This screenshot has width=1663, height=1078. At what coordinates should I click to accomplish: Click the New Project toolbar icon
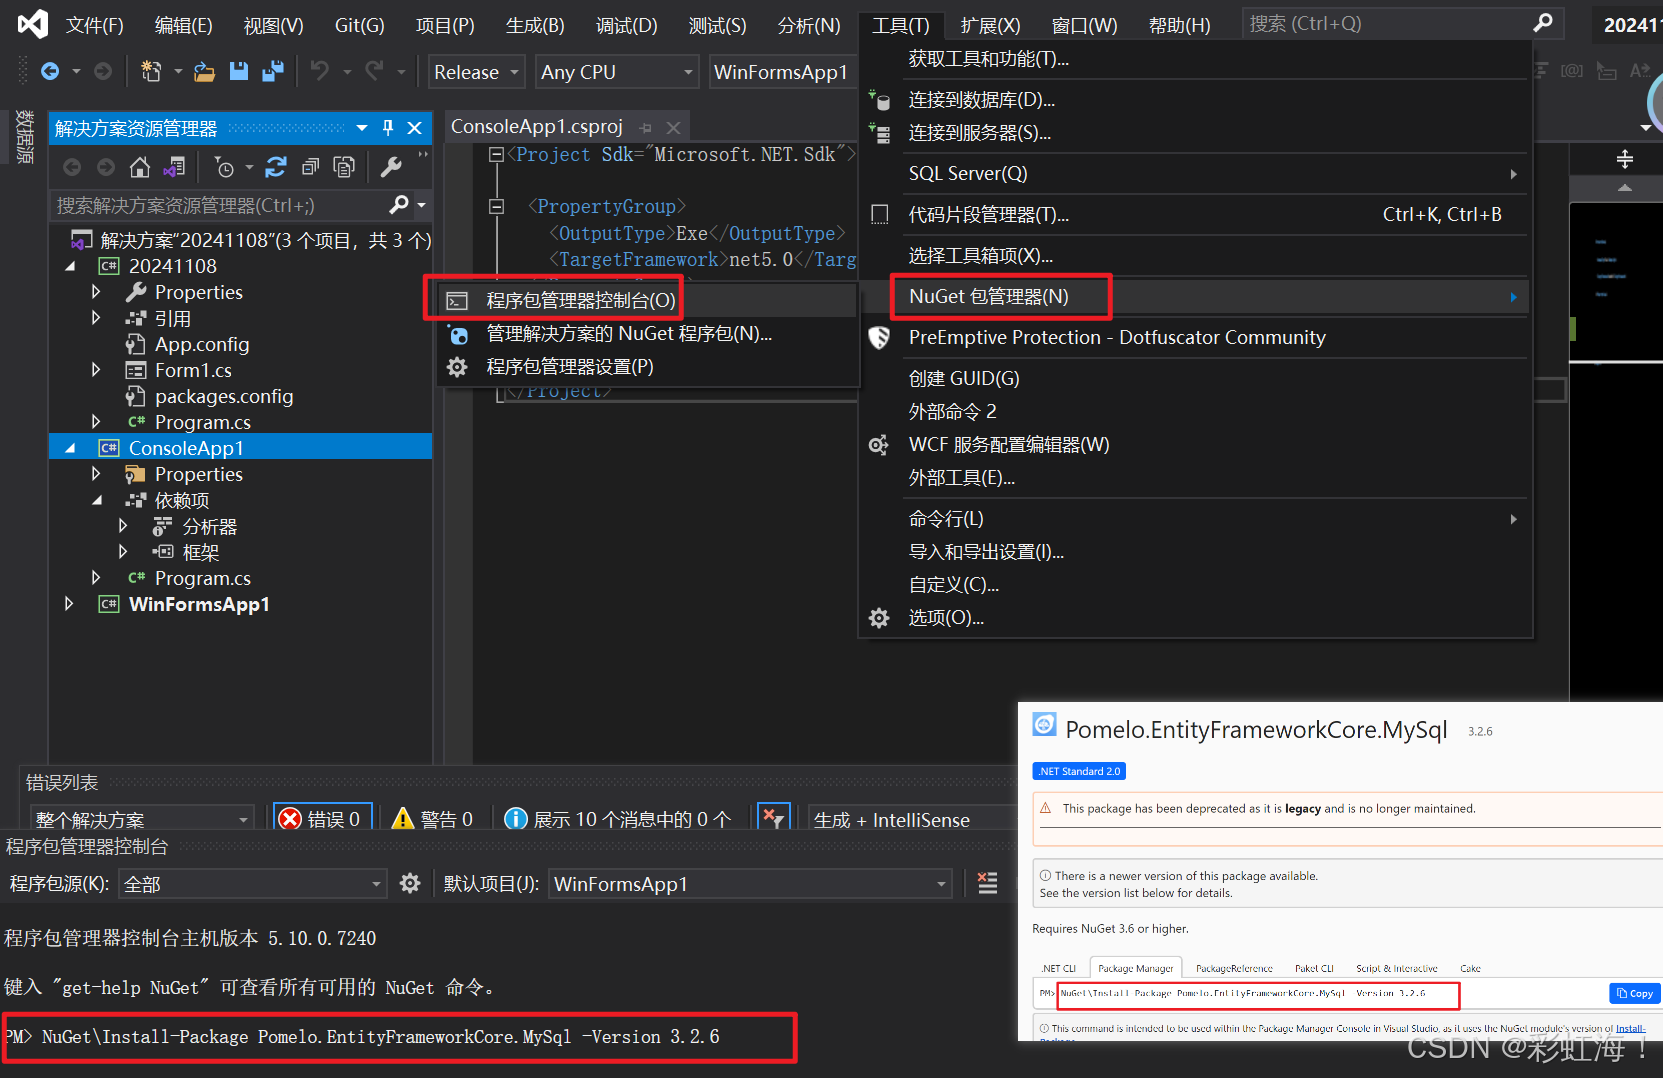click(x=151, y=71)
